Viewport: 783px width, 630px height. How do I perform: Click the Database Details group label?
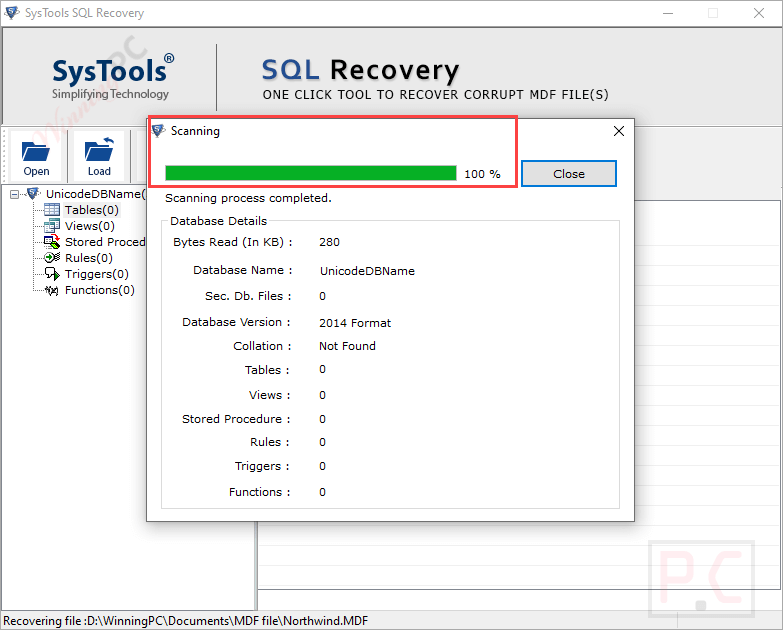point(218,221)
